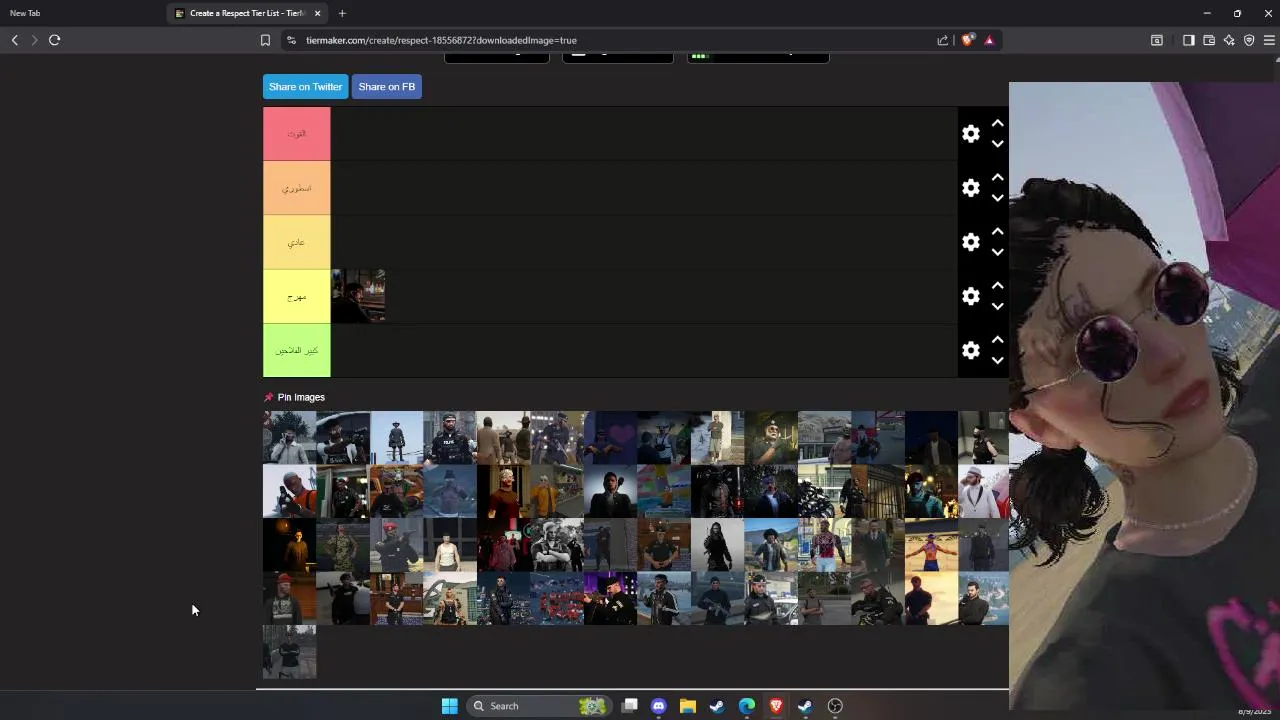Open settings gear for the green bottom tier

(971, 350)
